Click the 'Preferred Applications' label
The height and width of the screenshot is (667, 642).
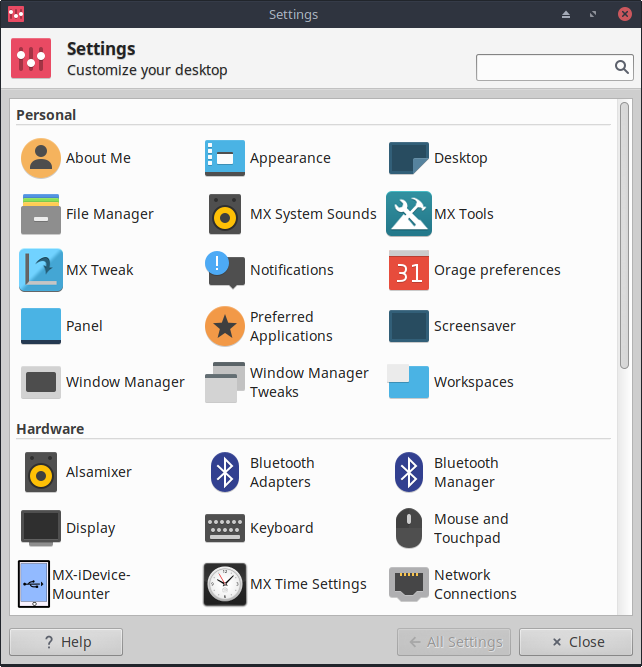(x=291, y=326)
